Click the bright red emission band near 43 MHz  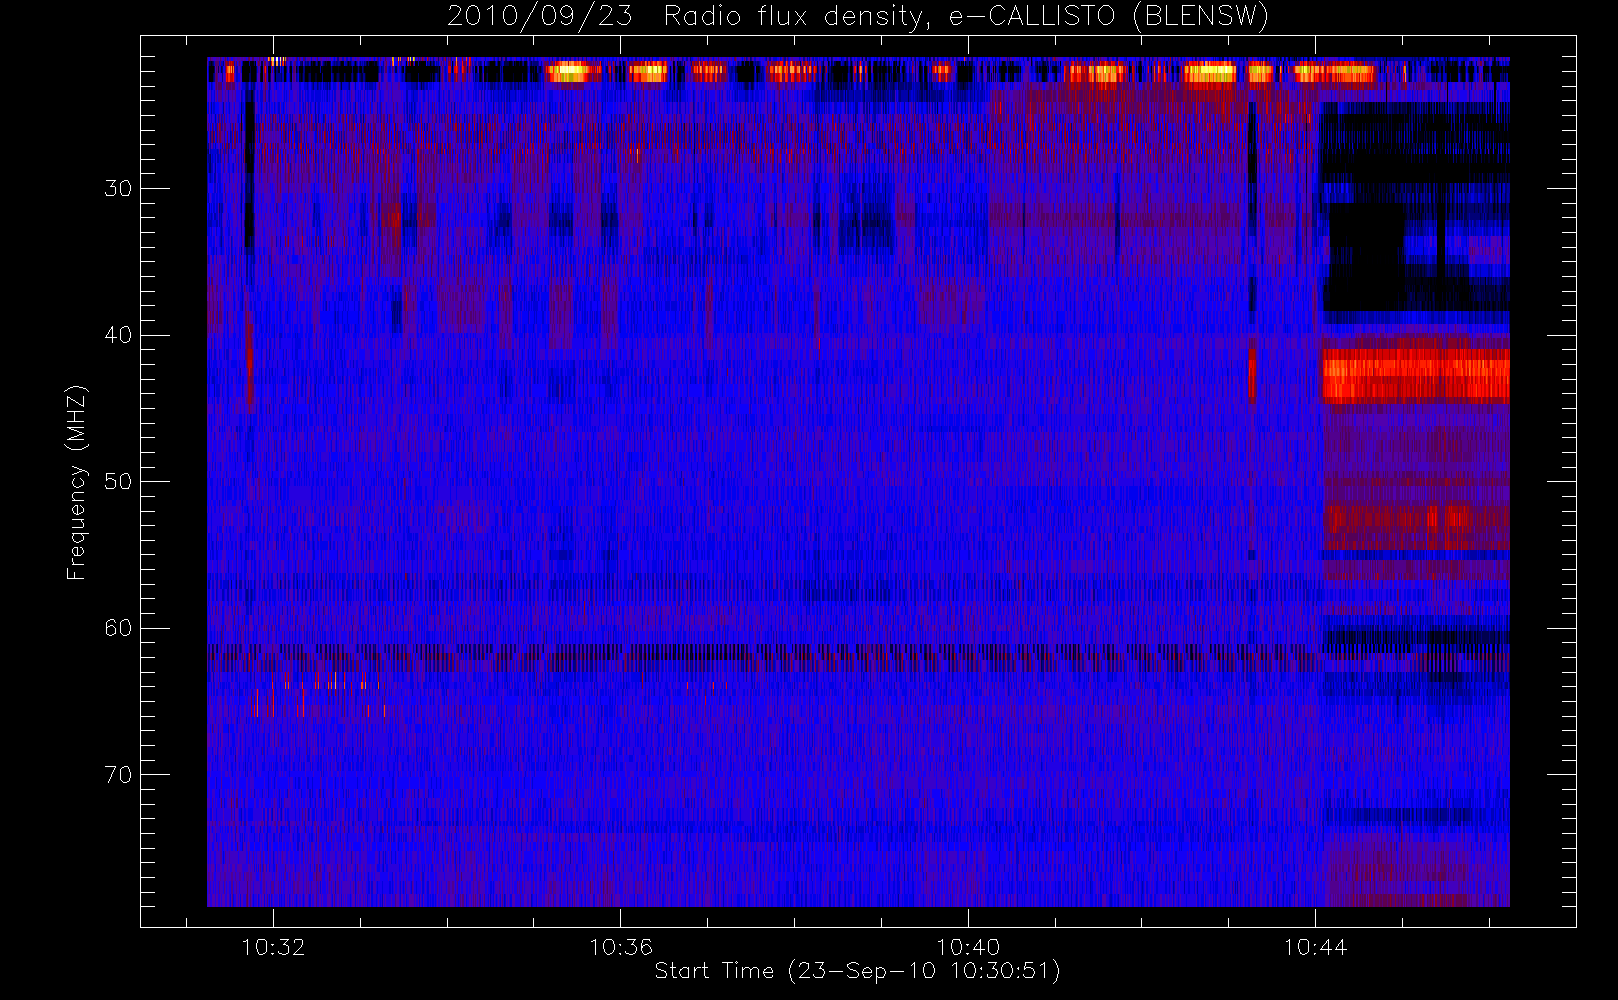(1416, 376)
